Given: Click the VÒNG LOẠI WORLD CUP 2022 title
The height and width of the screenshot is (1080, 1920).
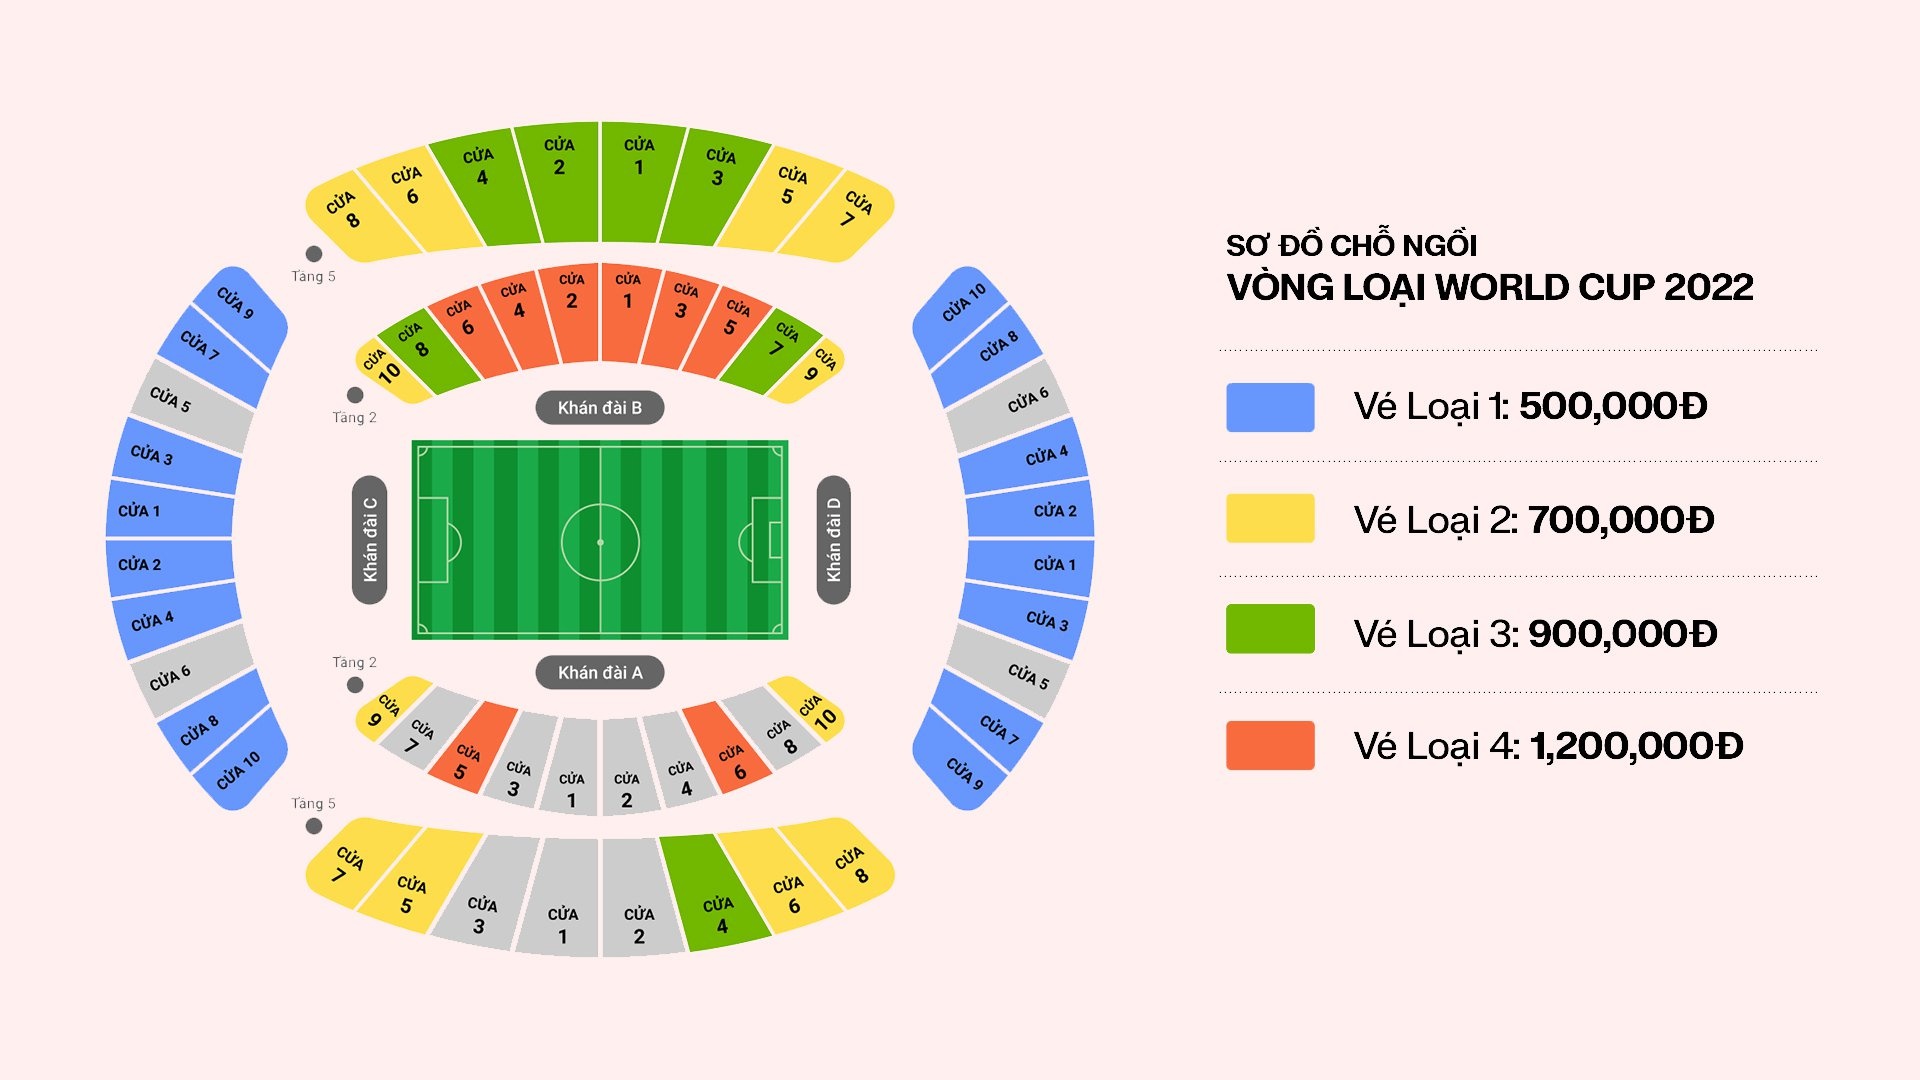Looking at the screenshot, I should click(x=1489, y=288).
